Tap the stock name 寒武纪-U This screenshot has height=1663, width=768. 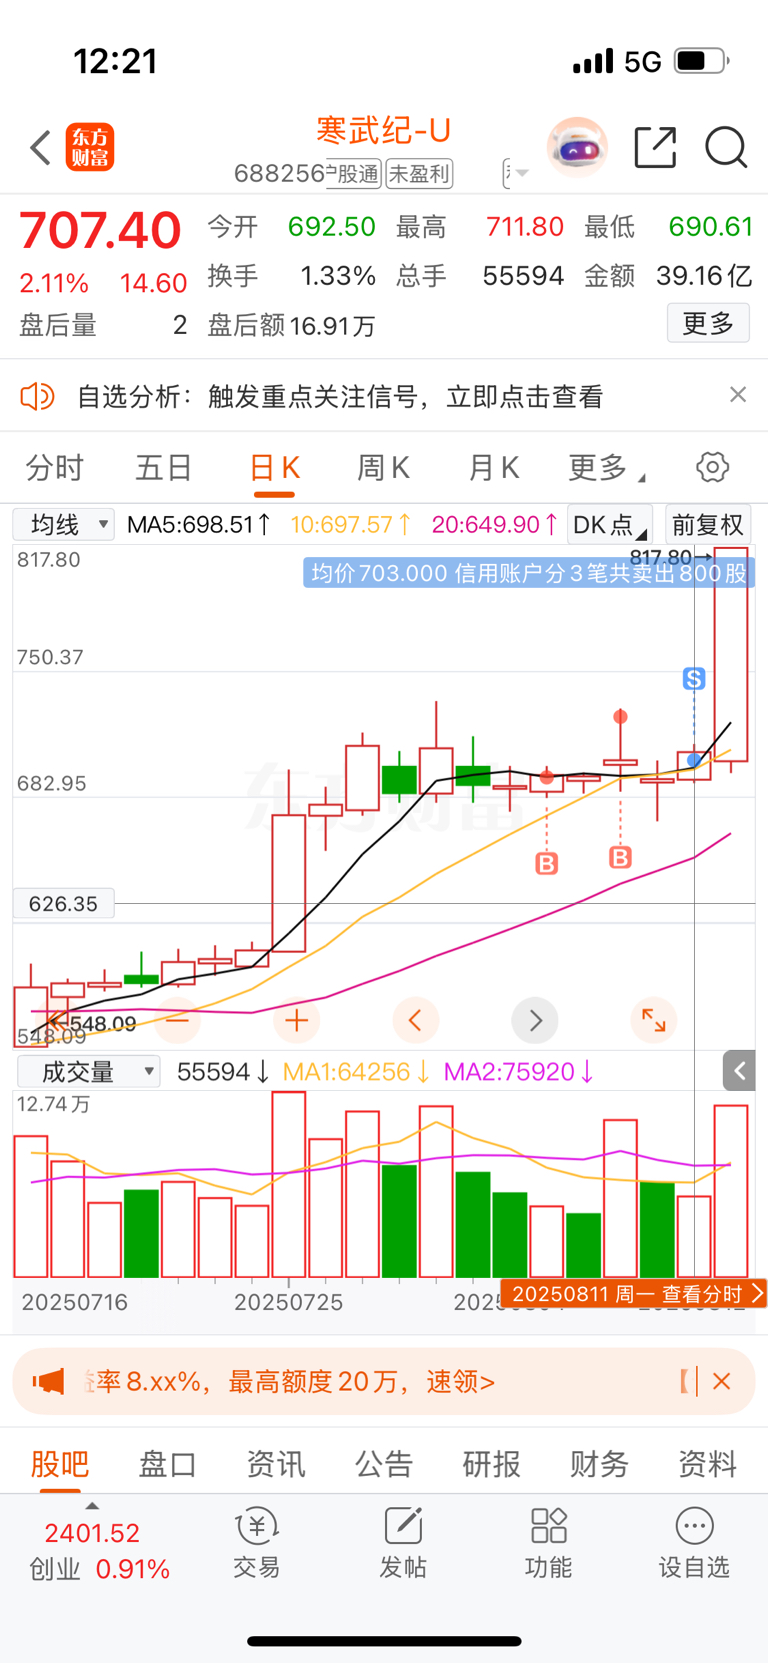384,130
